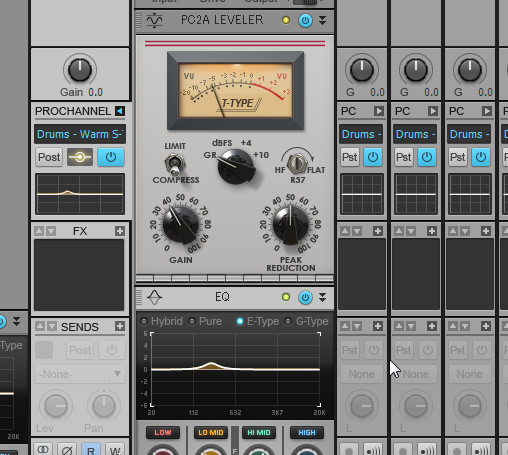Click the send Pan knob
Image resolution: width=508 pixels, height=455 pixels.
click(104, 406)
